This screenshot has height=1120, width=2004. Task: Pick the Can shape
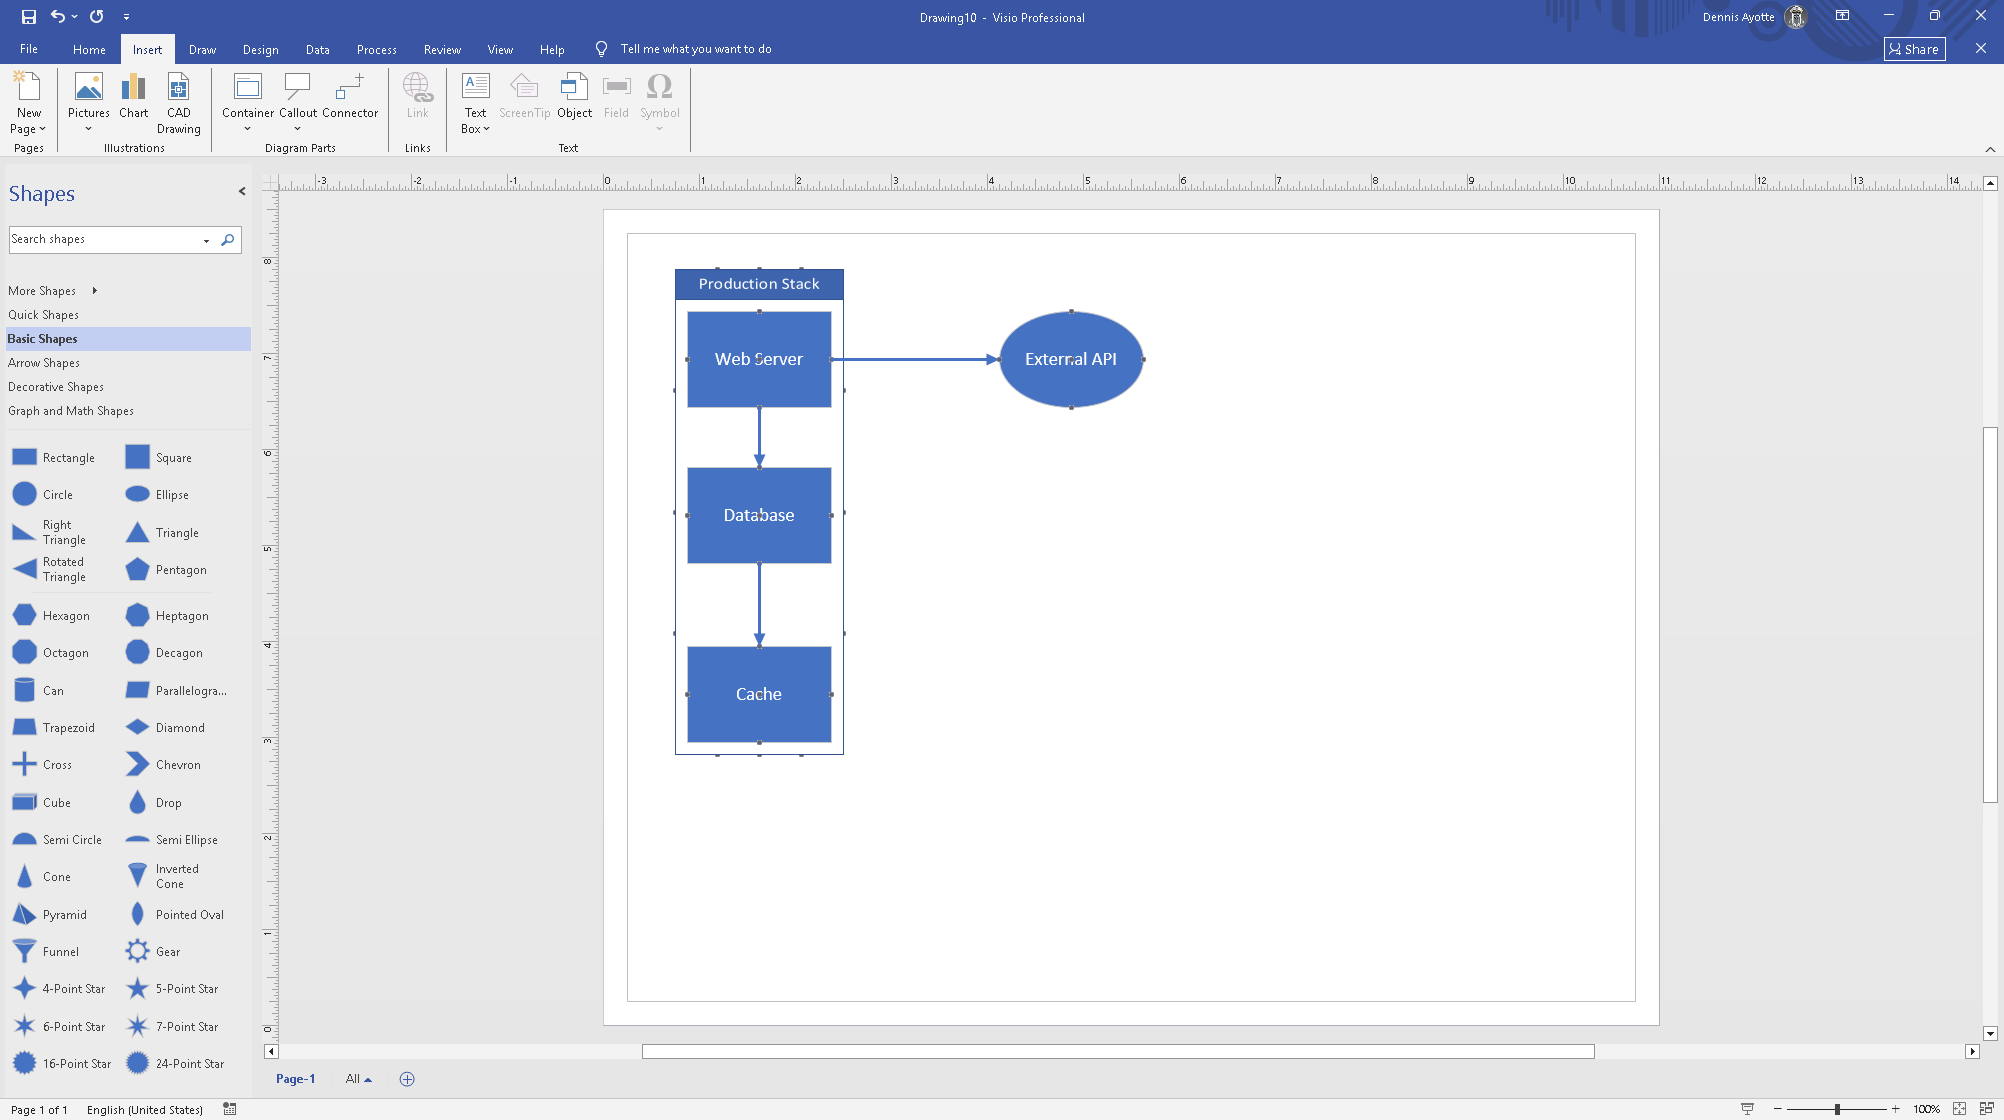click(x=38, y=691)
